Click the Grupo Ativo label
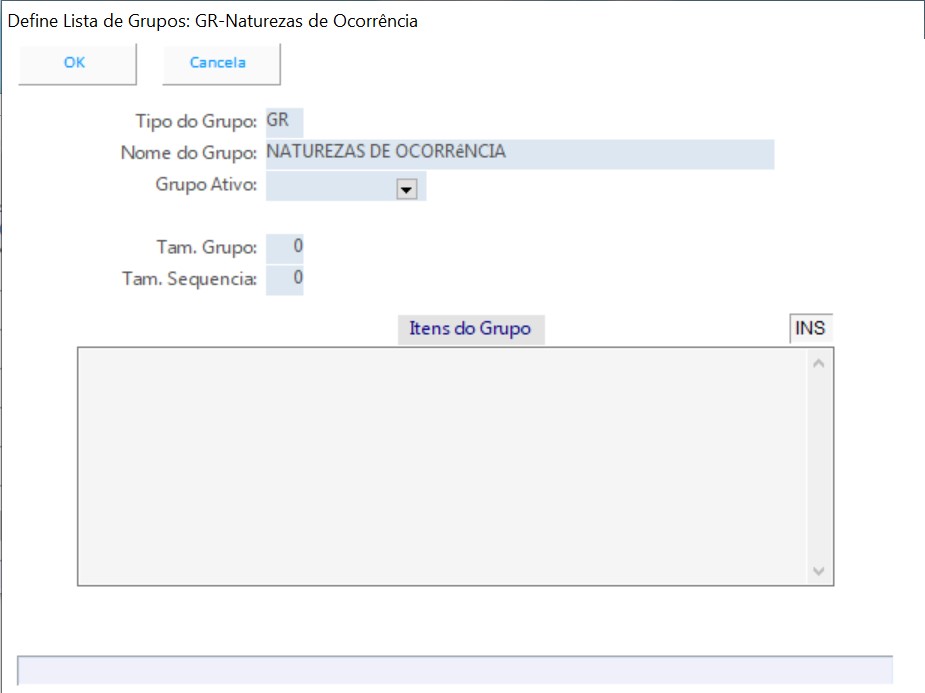The width and height of the screenshot is (925, 693). coord(206,185)
